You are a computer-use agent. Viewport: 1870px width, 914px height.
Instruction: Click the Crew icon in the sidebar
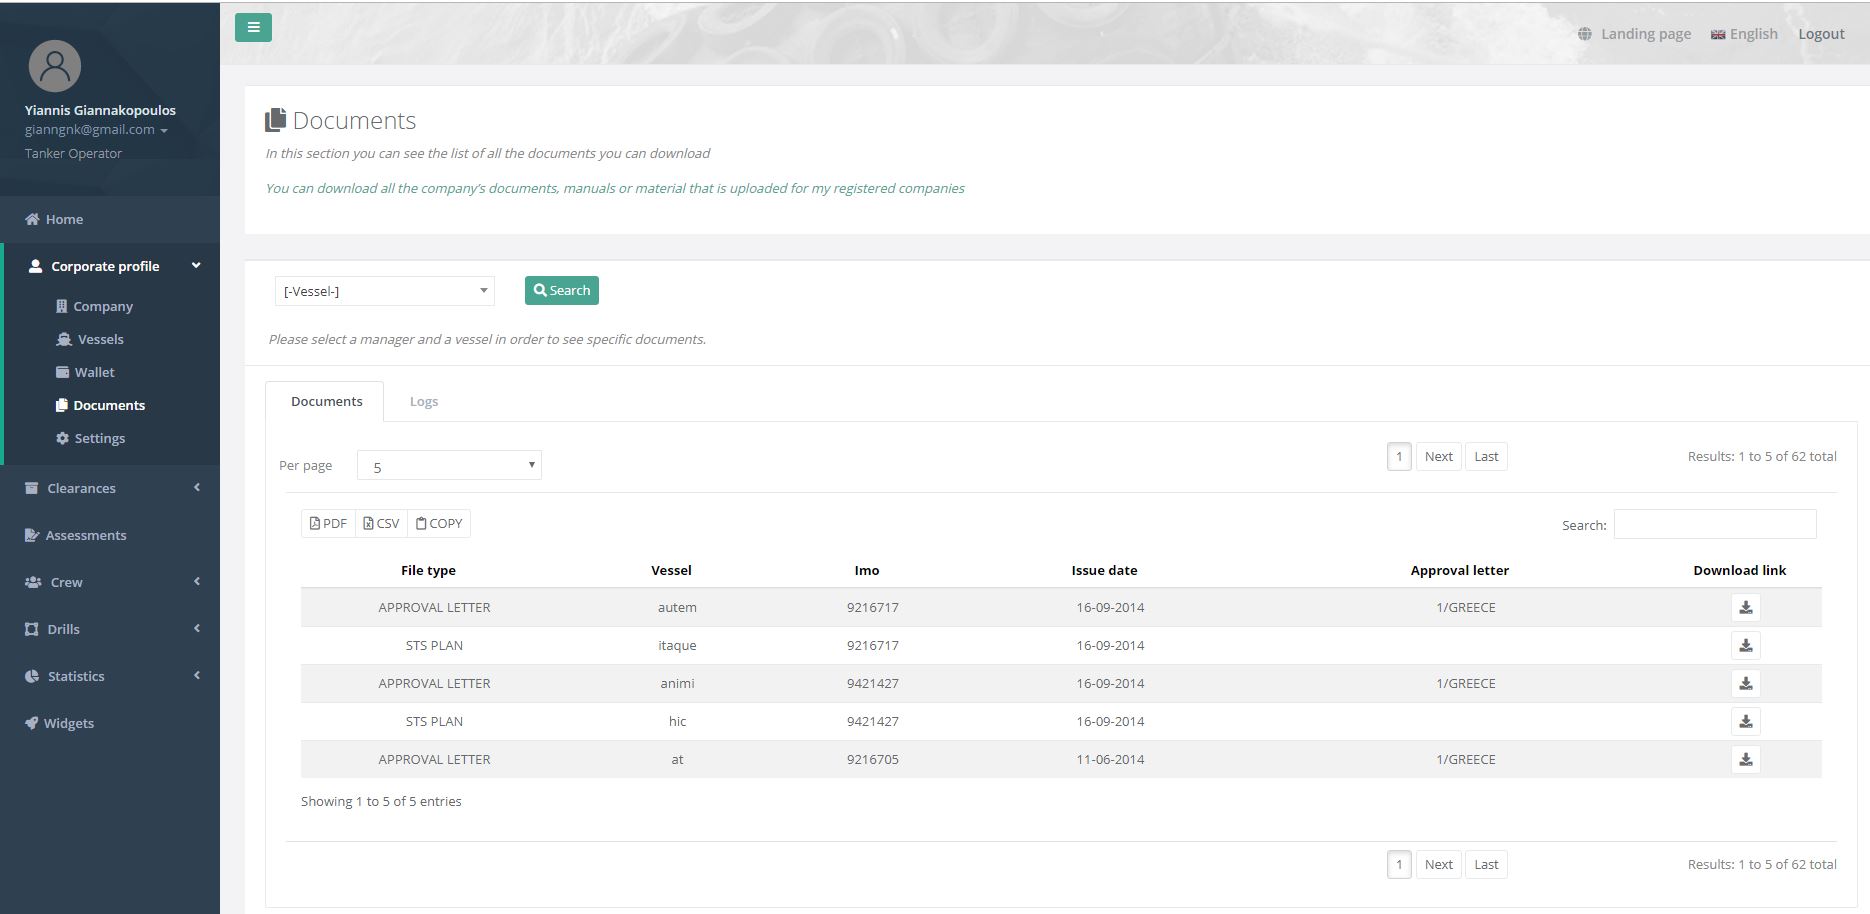[x=33, y=582]
